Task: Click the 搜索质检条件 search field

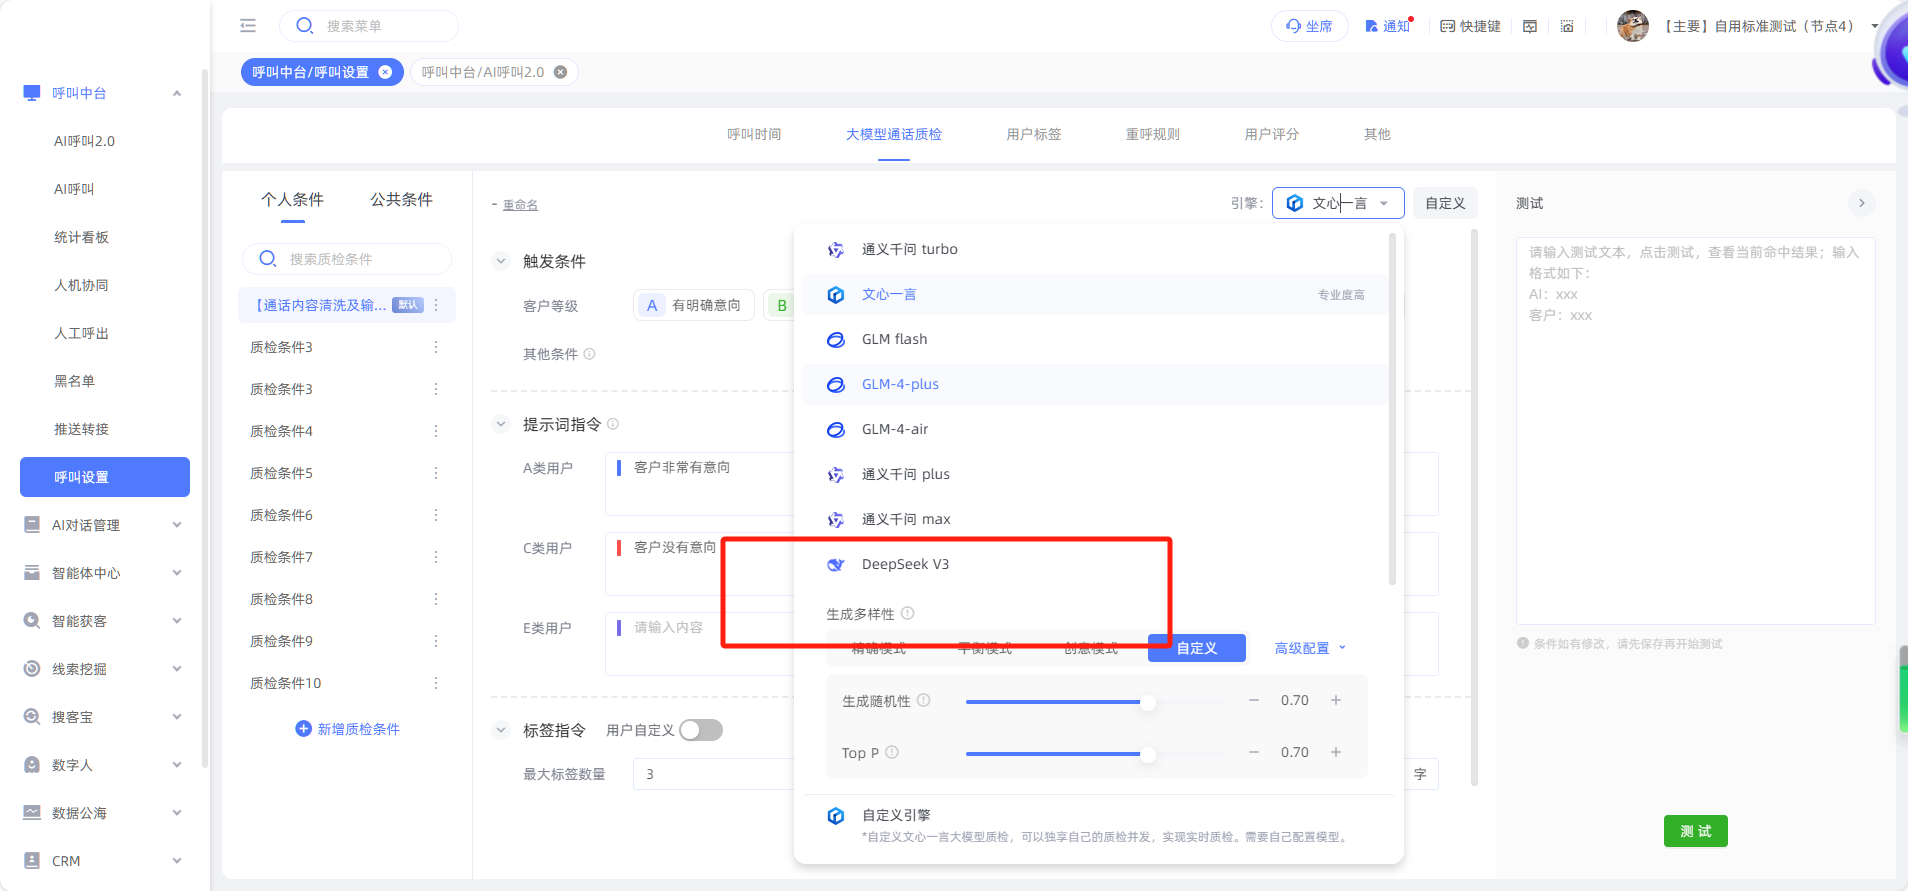Action: click(x=347, y=259)
